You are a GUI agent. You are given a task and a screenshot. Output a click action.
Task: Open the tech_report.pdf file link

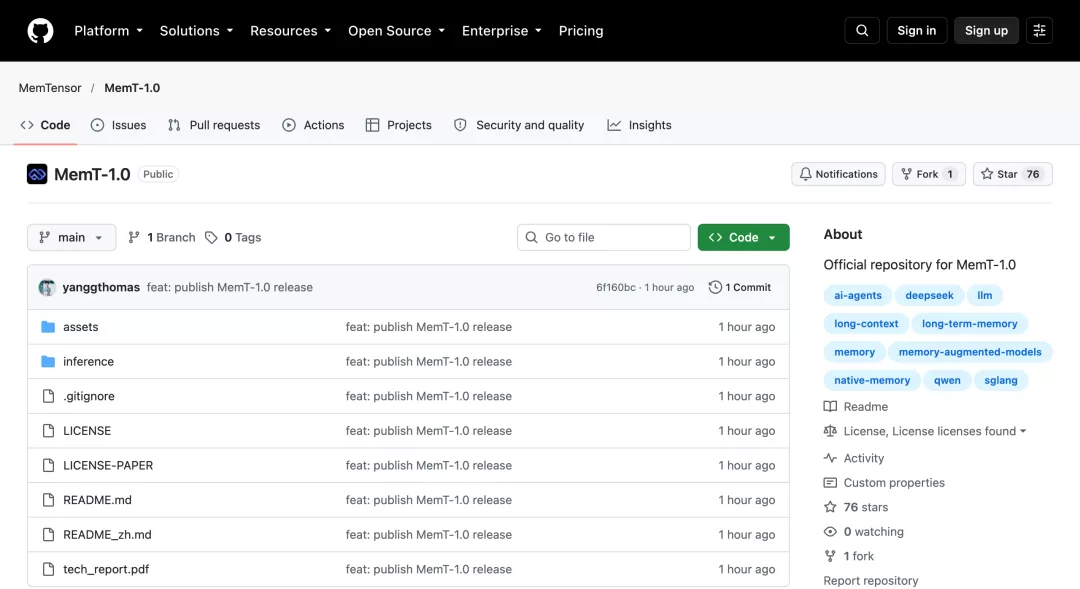(106, 569)
